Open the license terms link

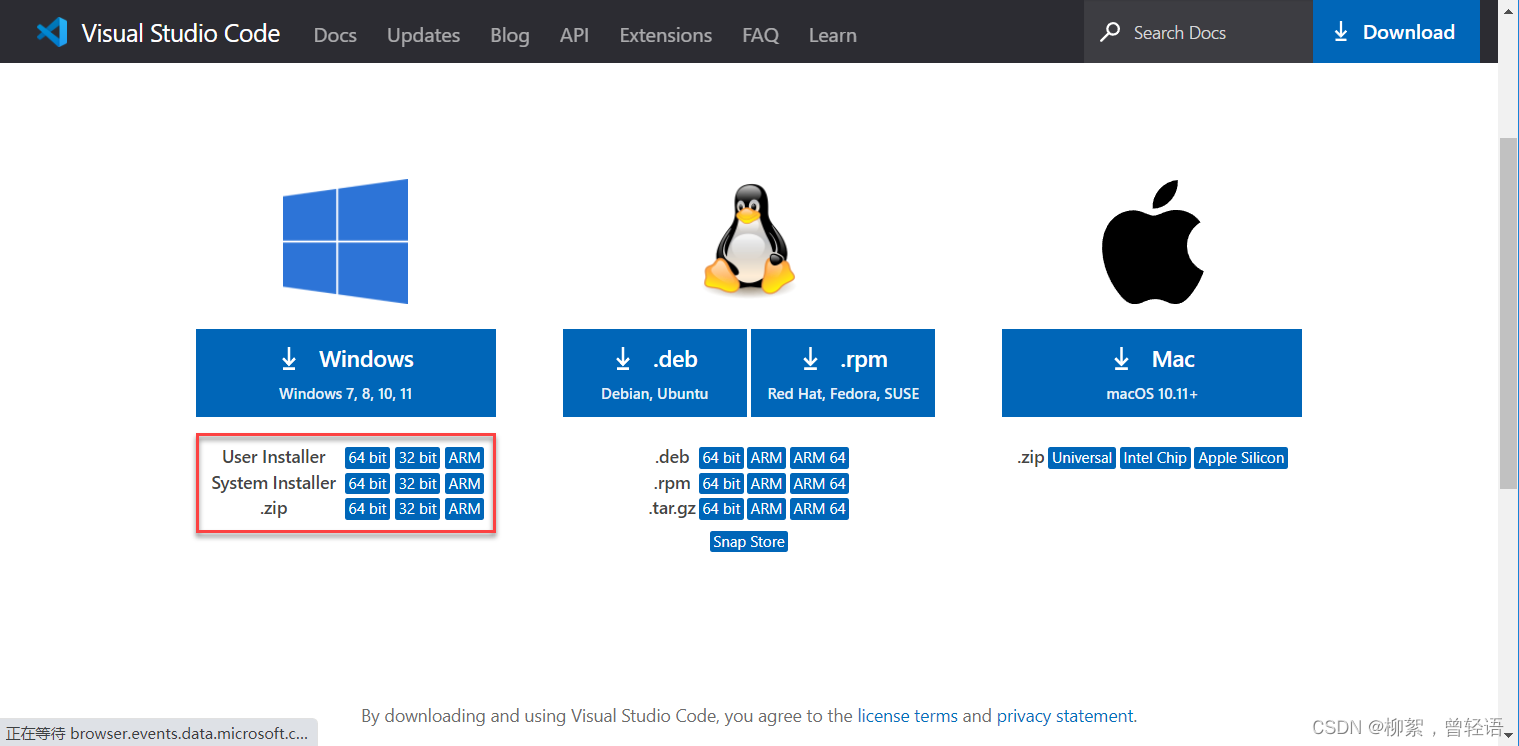tap(907, 716)
